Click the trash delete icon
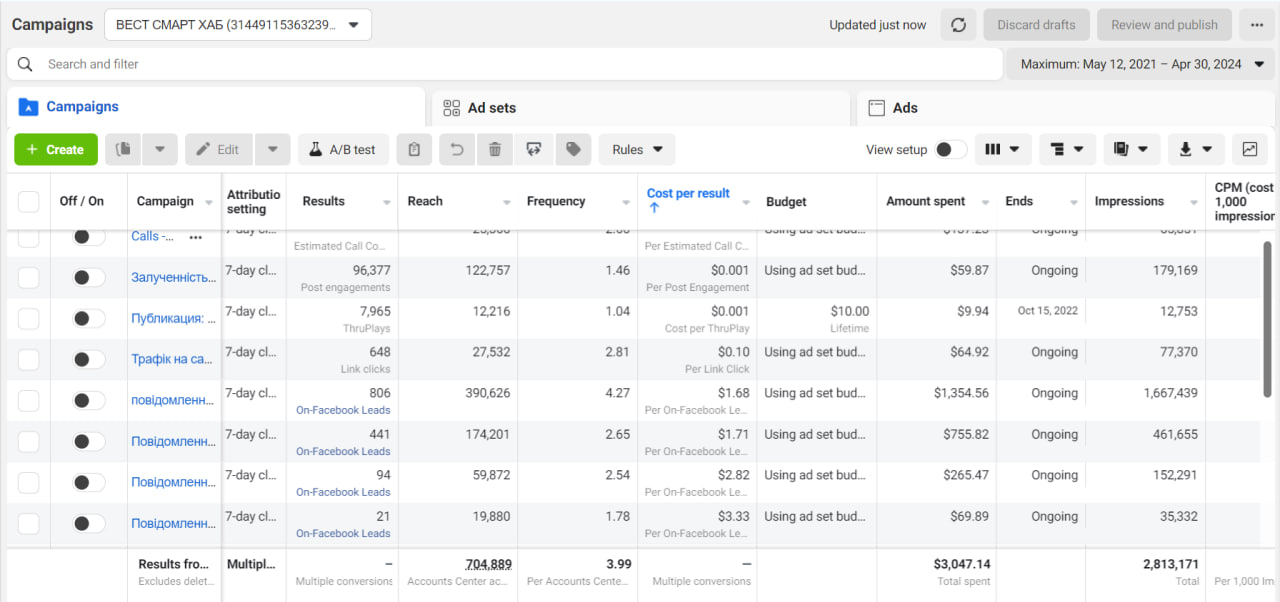This screenshot has width=1280, height=602. tap(495, 150)
